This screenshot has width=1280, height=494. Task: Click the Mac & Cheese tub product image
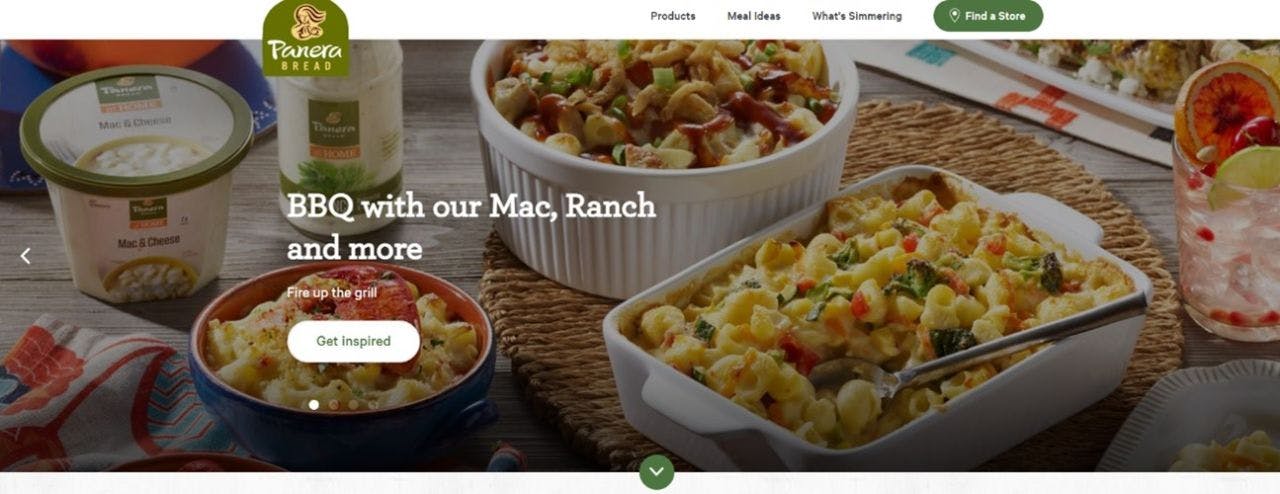[137, 183]
